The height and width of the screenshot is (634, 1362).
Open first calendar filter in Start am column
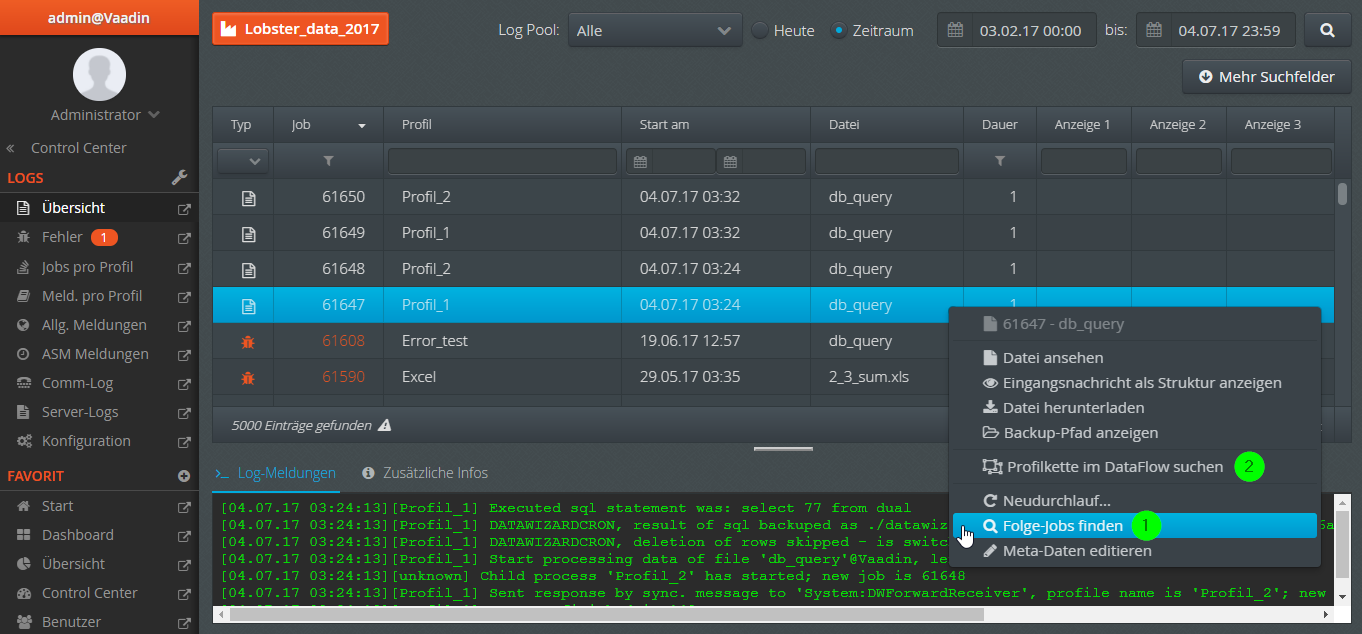point(641,161)
